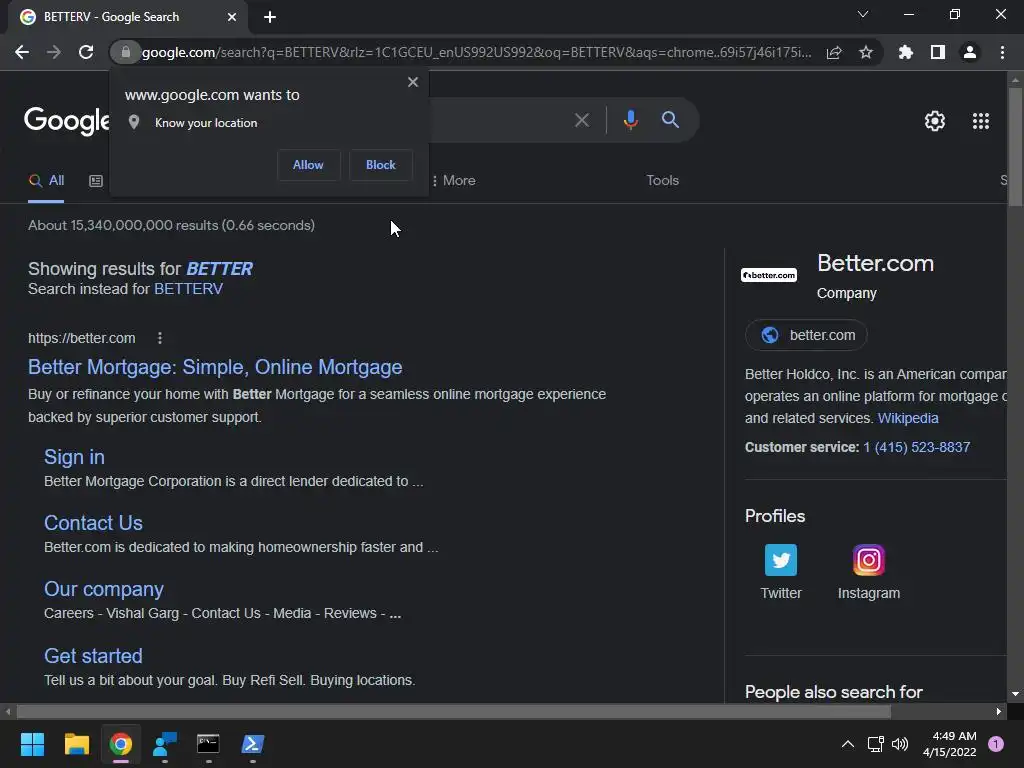1024x768 pixels.
Task: Click the scroll-right arrow of horizontal scrollbar
Action: tap(999, 711)
